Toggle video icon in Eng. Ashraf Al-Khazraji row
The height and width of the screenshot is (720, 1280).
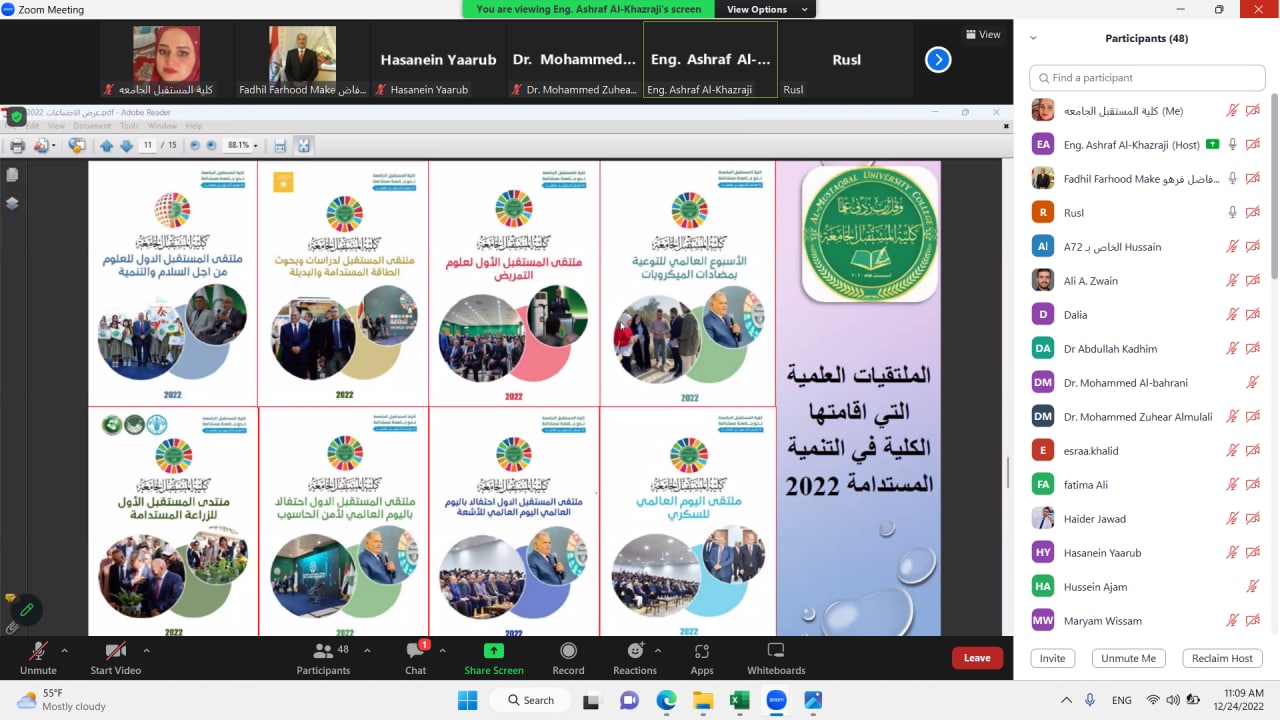(1253, 145)
